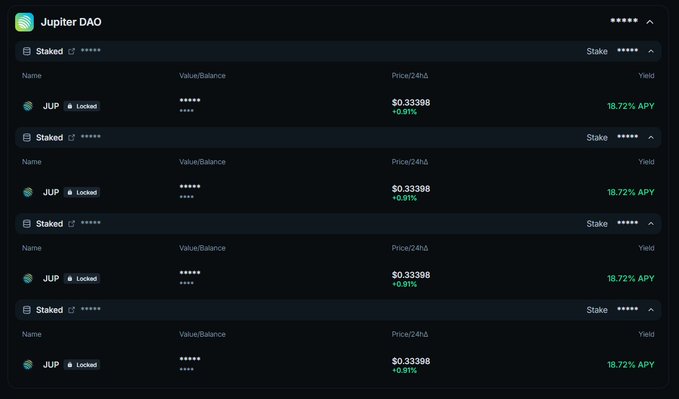Click Price/24hΔ column header in the third section
679x399 pixels.
pos(410,248)
